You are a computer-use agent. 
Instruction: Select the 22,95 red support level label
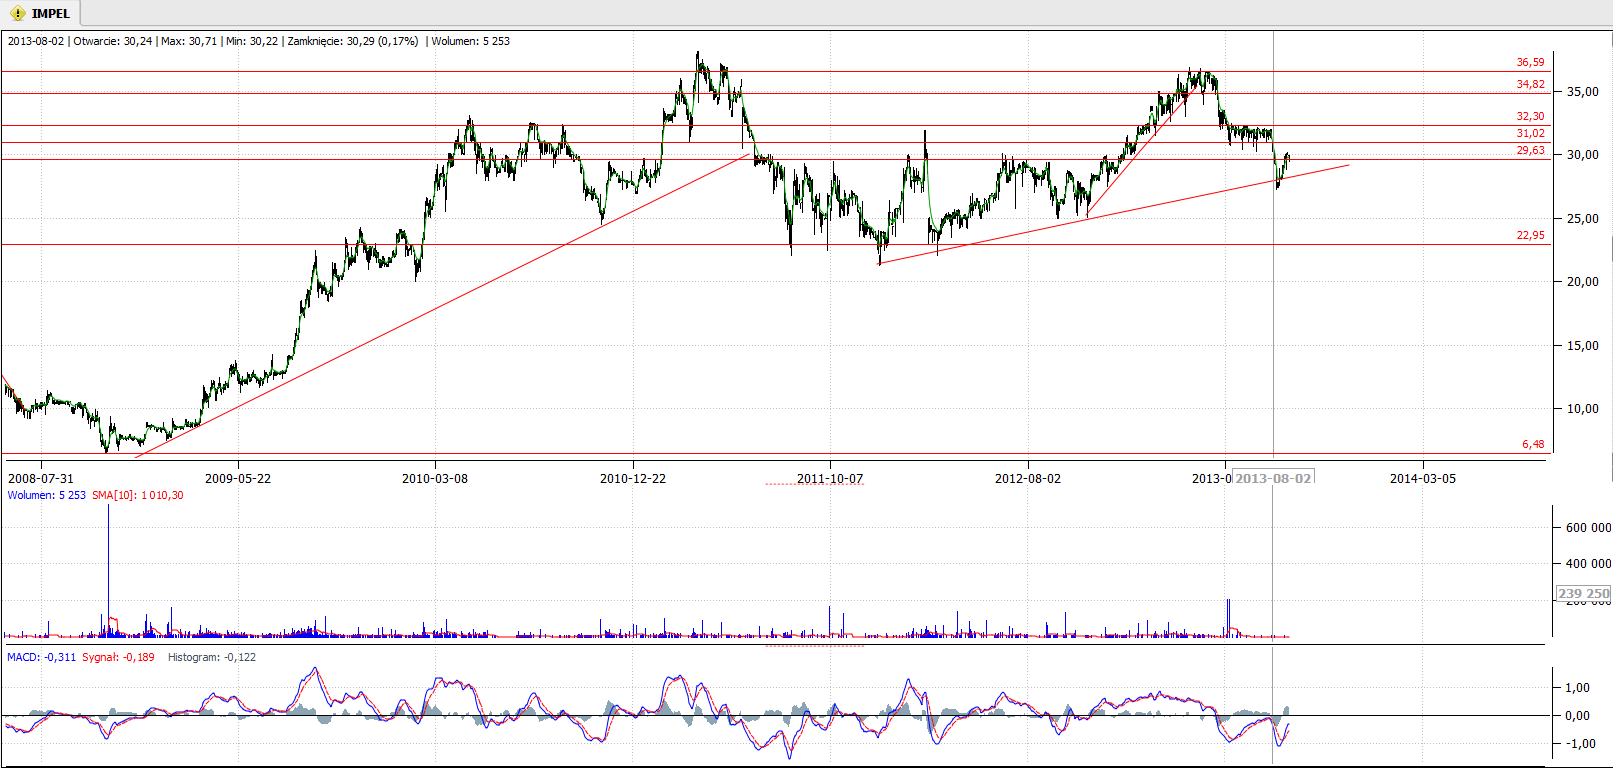coord(1530,235)
